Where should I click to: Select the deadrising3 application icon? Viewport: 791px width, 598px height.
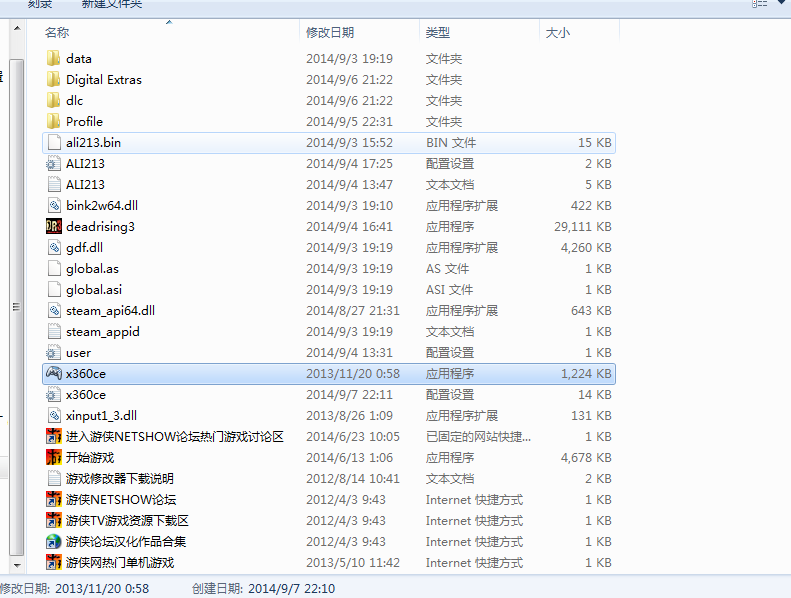(53, 227)
